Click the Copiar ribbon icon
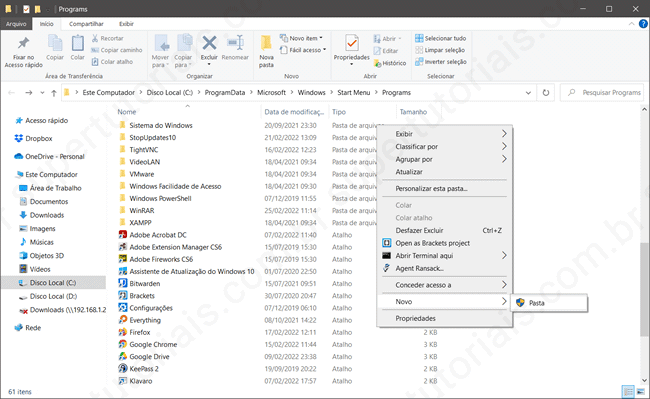 point(55,43)
